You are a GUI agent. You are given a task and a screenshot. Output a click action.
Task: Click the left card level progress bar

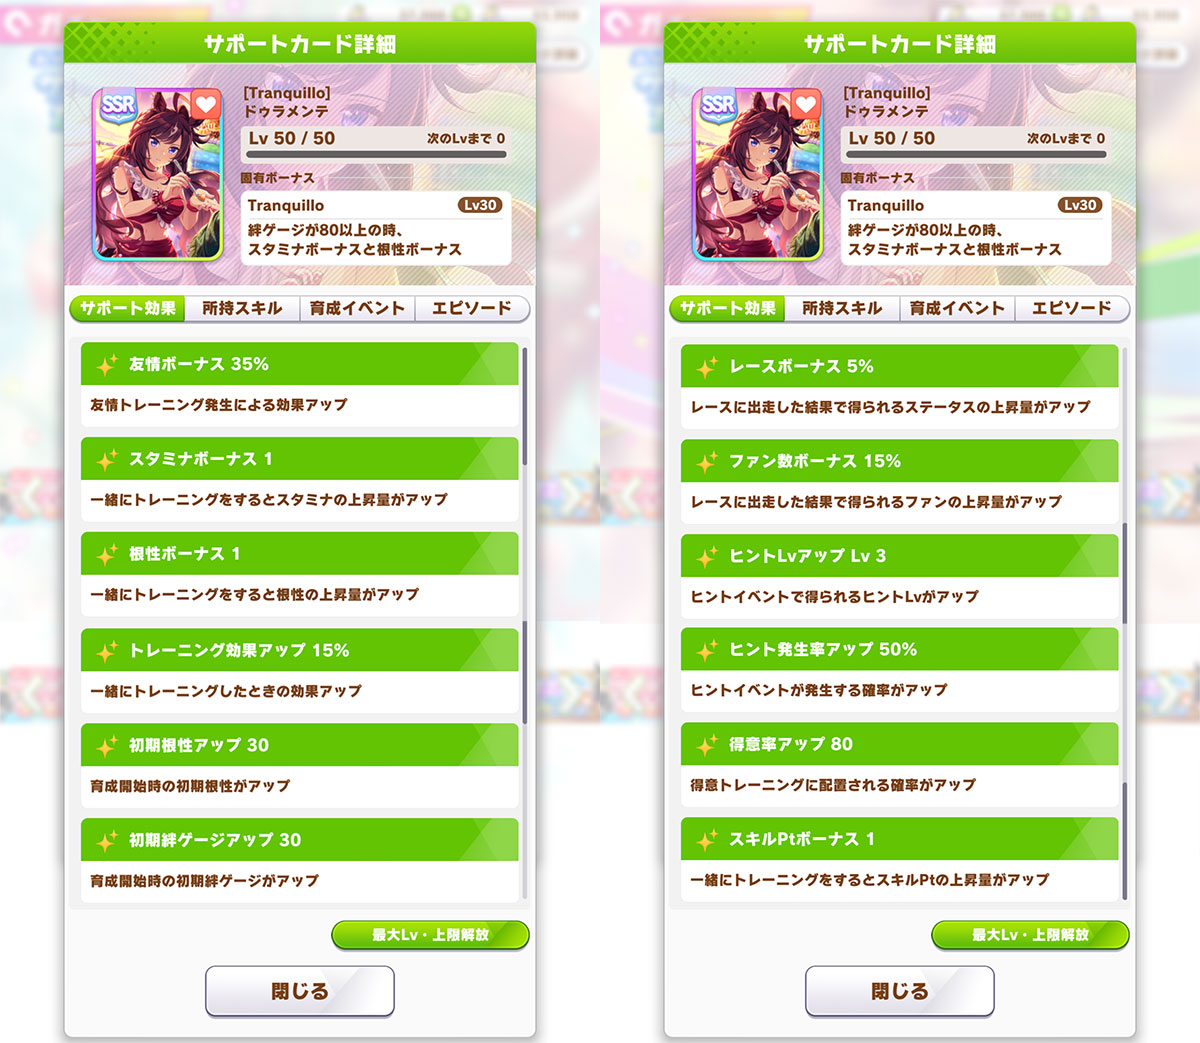(377, 155)
